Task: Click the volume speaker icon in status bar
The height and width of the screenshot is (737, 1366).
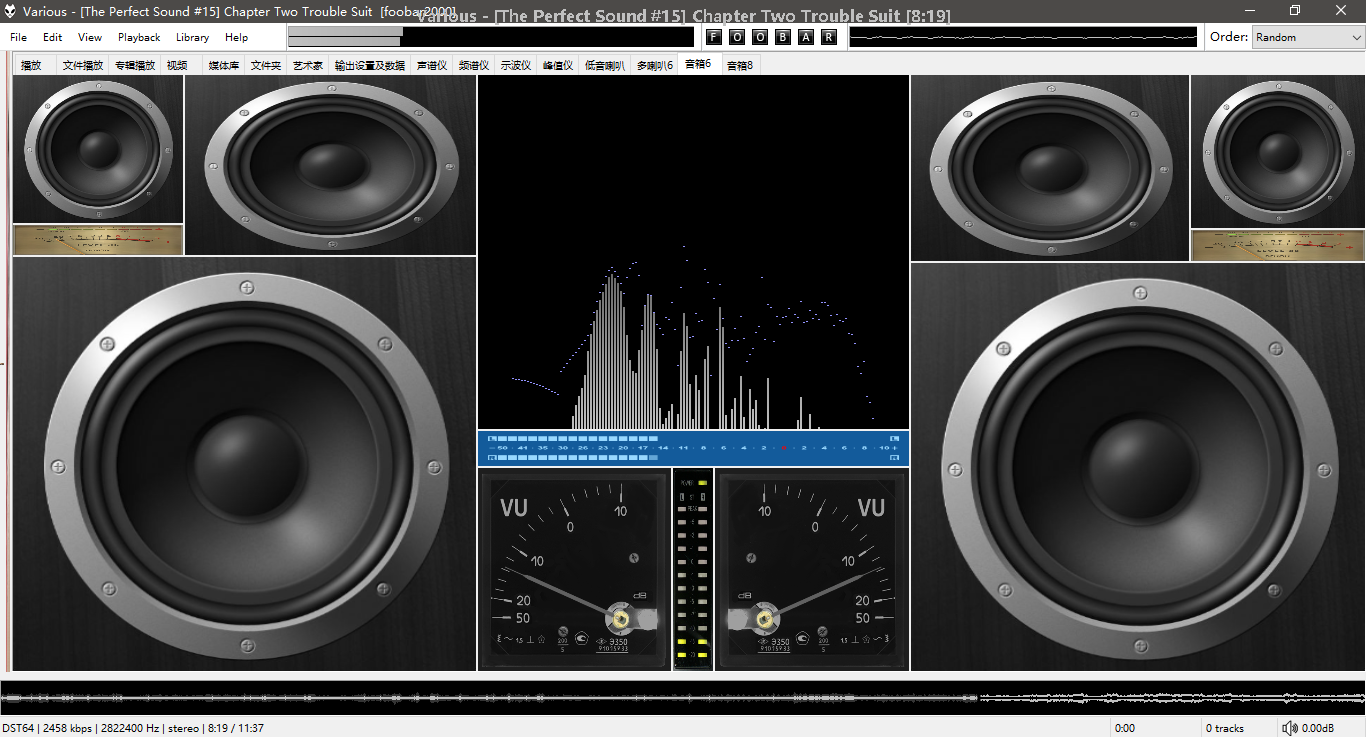Action: 1290,728
